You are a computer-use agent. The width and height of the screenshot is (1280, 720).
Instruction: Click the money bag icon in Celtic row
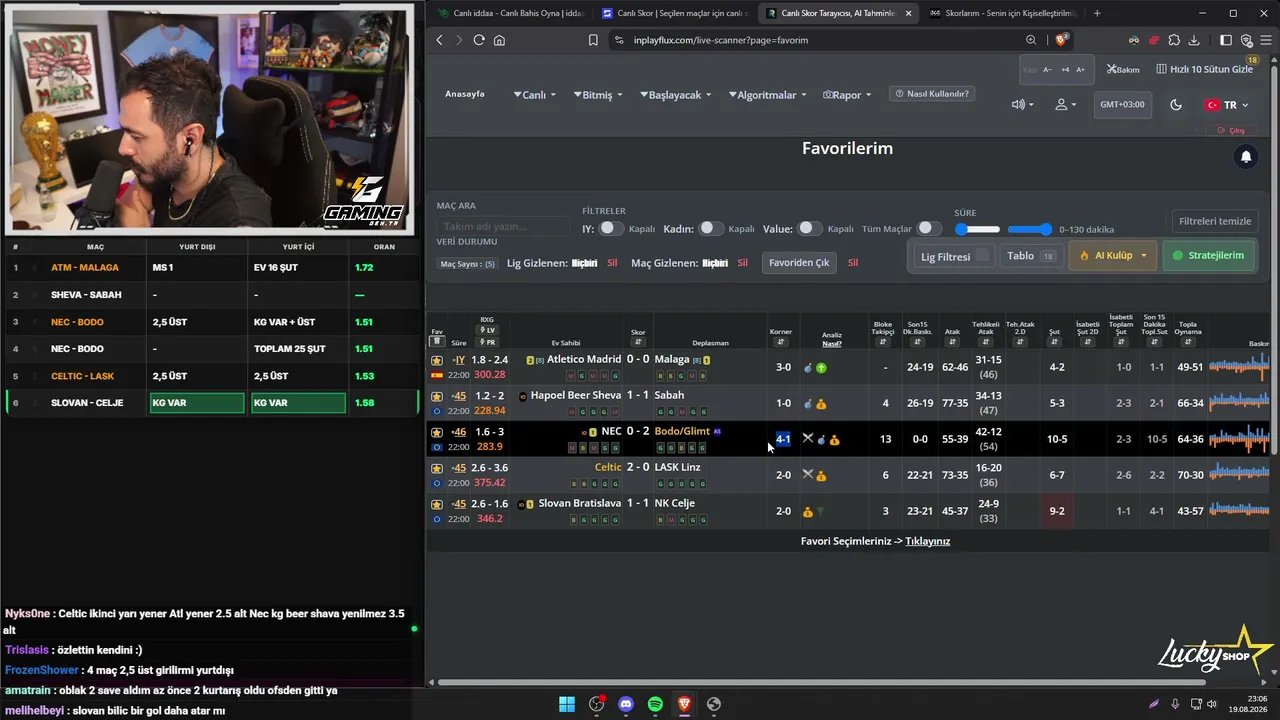point(821,476)
